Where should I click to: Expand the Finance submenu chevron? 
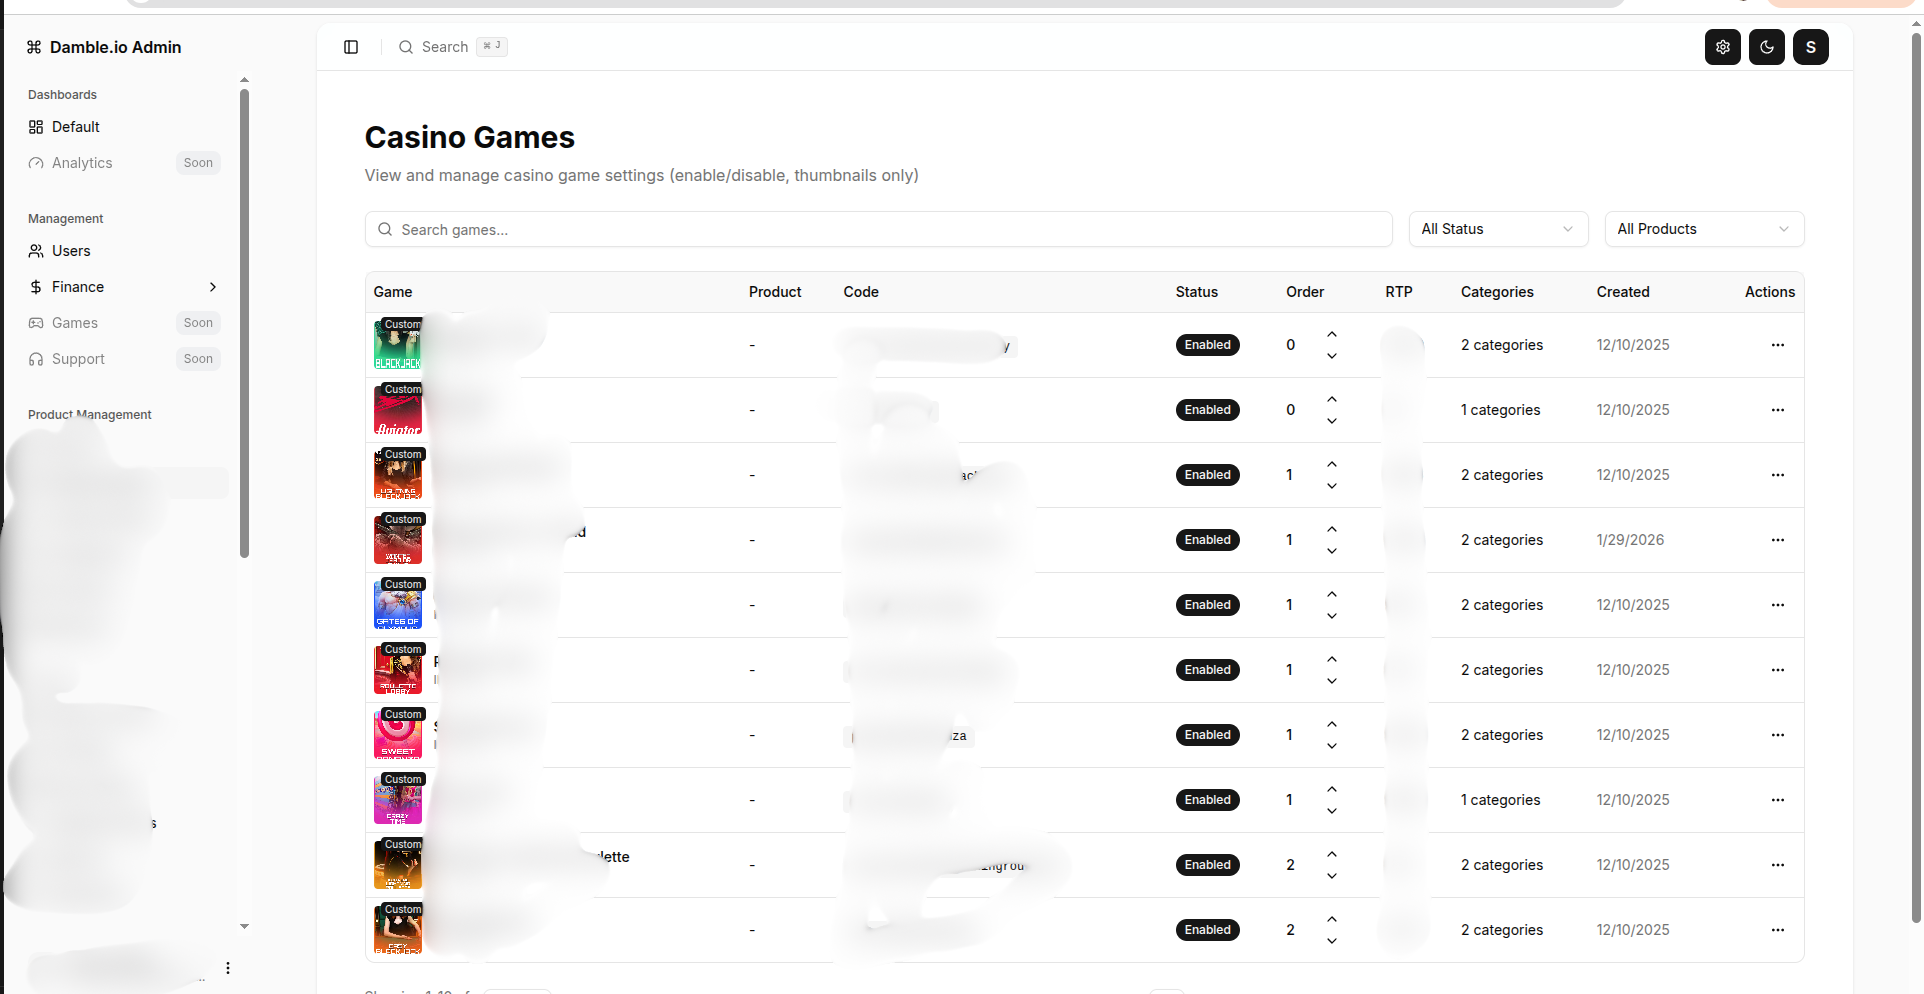pyautogui.click(x=212, y=287)
